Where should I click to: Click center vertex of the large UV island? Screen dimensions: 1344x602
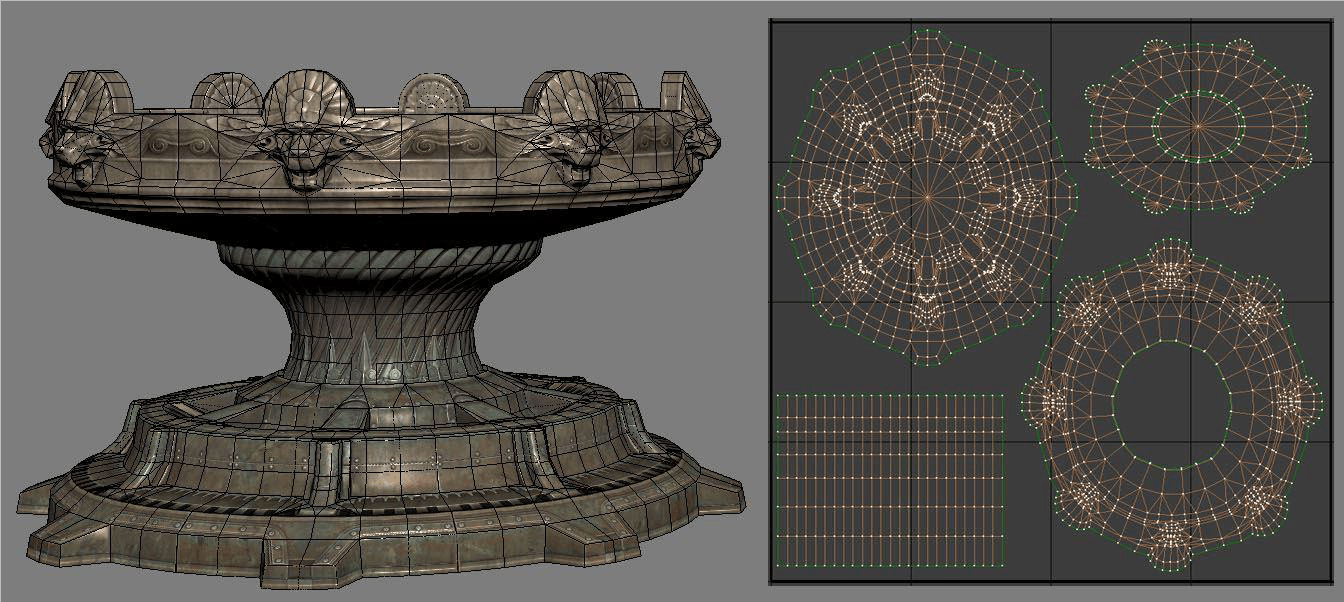click(925, 198)
